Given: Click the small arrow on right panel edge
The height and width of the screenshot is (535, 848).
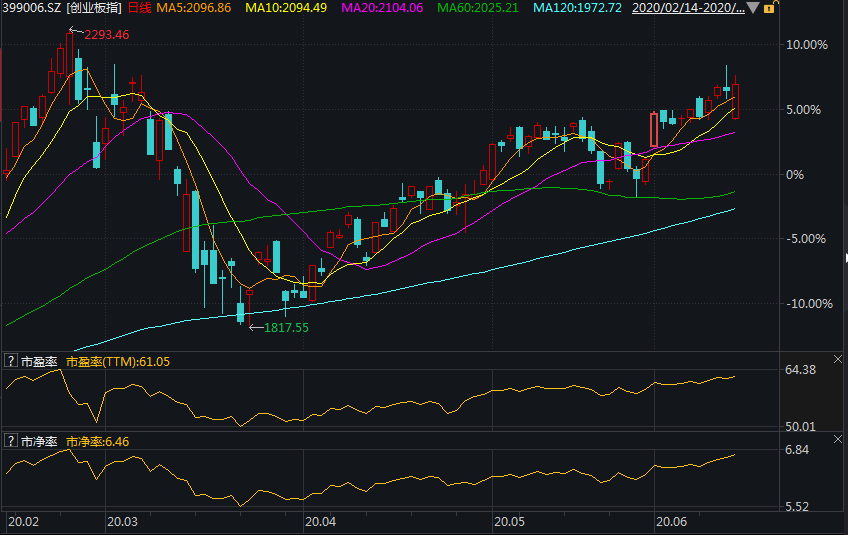Looking at the screenshot, I should [x=844, y=257].
